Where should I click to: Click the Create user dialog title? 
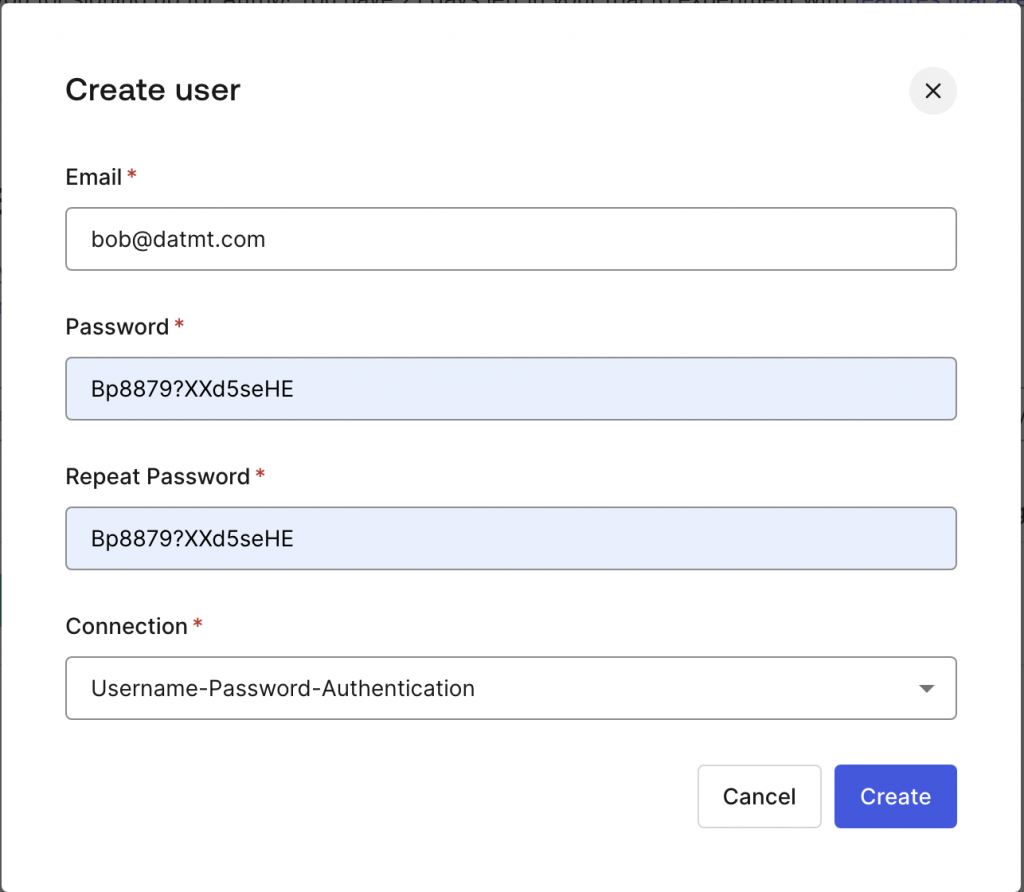(153, 90)
